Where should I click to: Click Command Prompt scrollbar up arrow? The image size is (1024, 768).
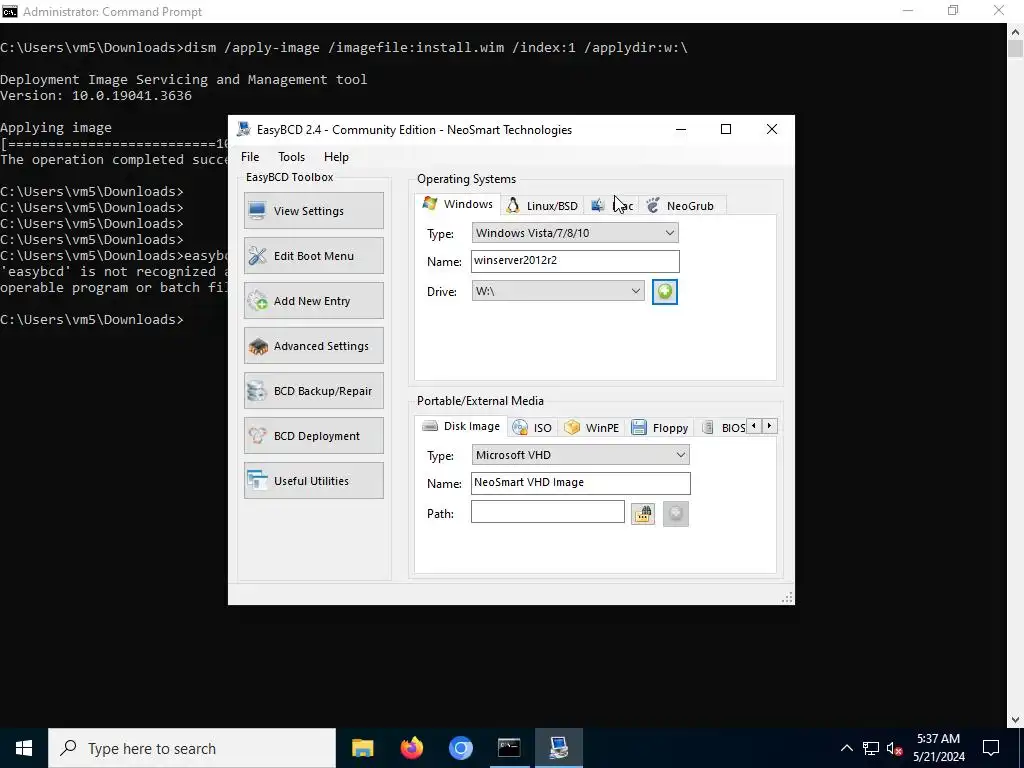point(1016,31)
